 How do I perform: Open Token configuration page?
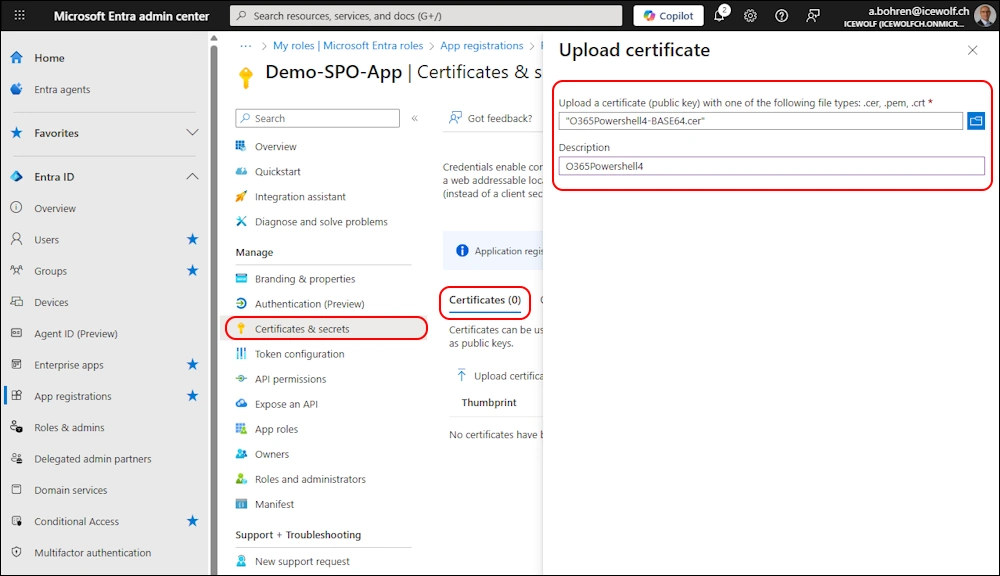(299, 354)
